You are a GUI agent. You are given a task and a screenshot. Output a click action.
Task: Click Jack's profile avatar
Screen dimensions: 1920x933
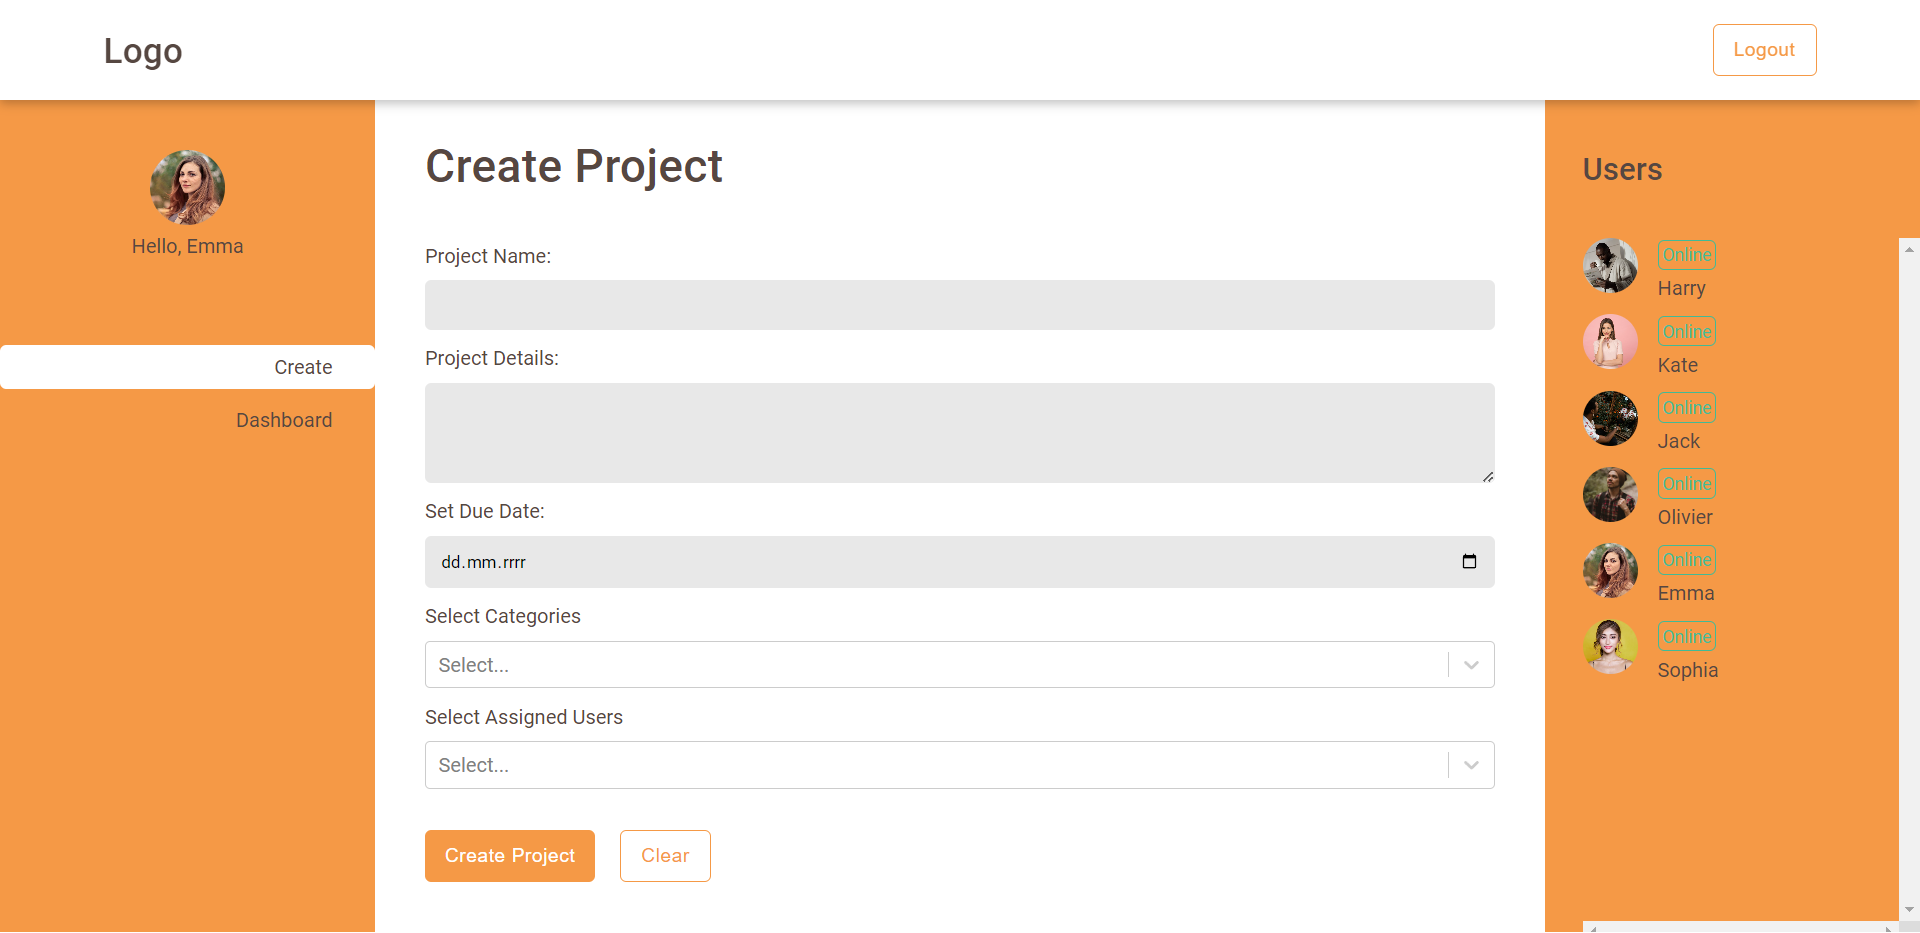coord(1610,419)
